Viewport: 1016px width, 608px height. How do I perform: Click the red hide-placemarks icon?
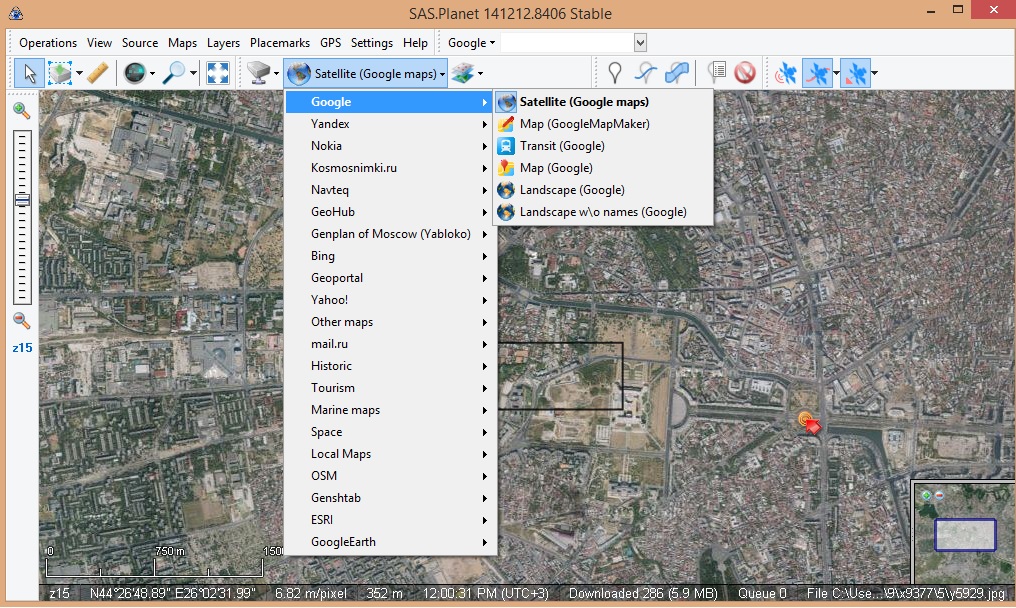[x=745, y=73]
